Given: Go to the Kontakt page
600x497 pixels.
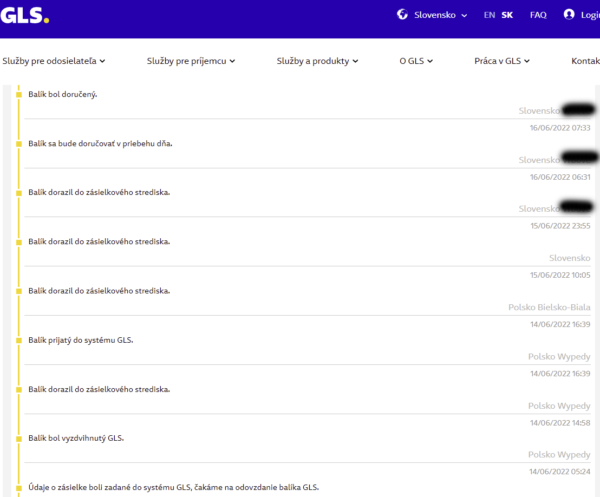Looking at the screenshot, I should coord(585,61).
